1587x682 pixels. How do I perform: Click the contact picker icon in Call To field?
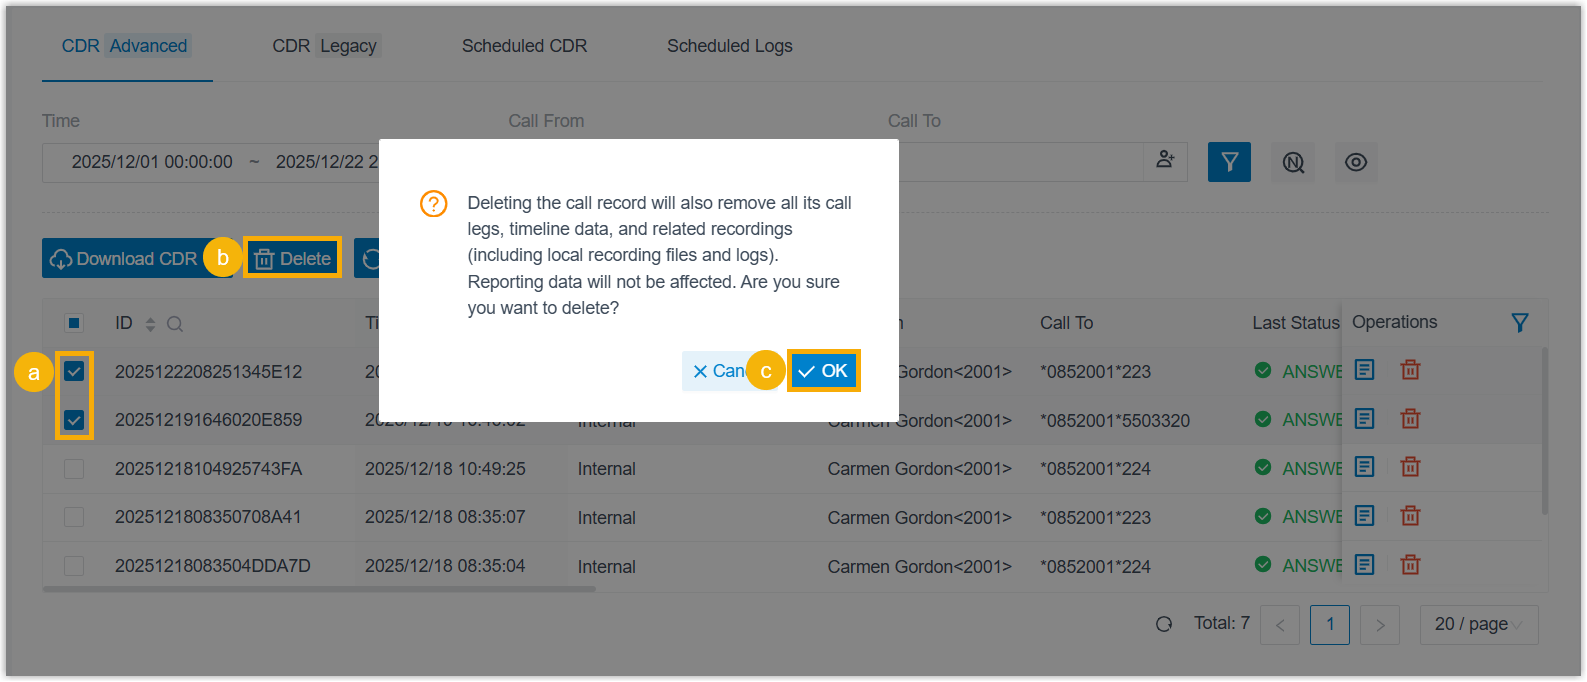pyautogui.click(x=1165, y=160)
